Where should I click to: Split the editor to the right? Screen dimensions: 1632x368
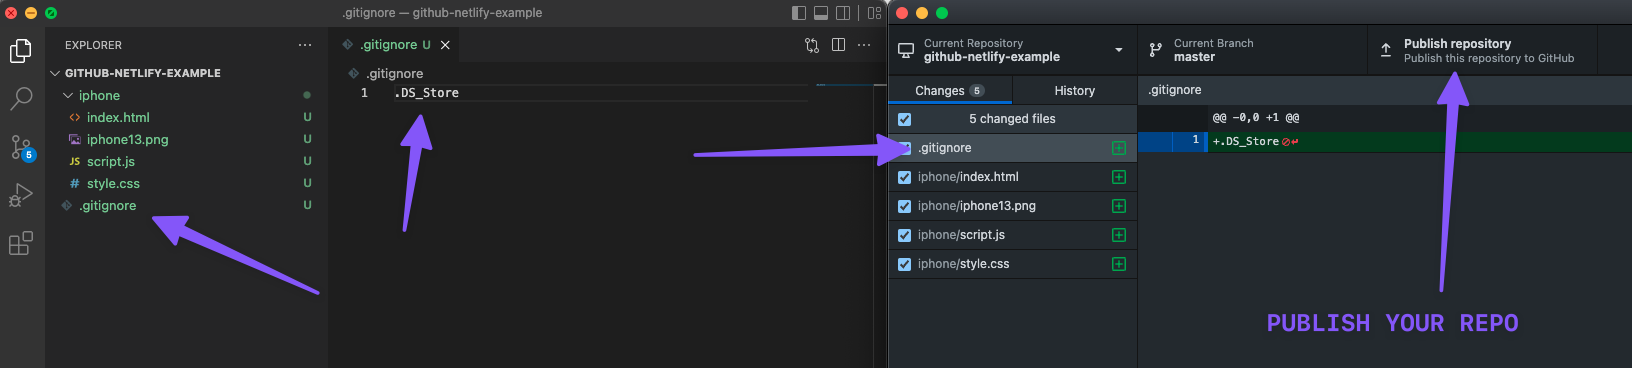tap(838, 45)
